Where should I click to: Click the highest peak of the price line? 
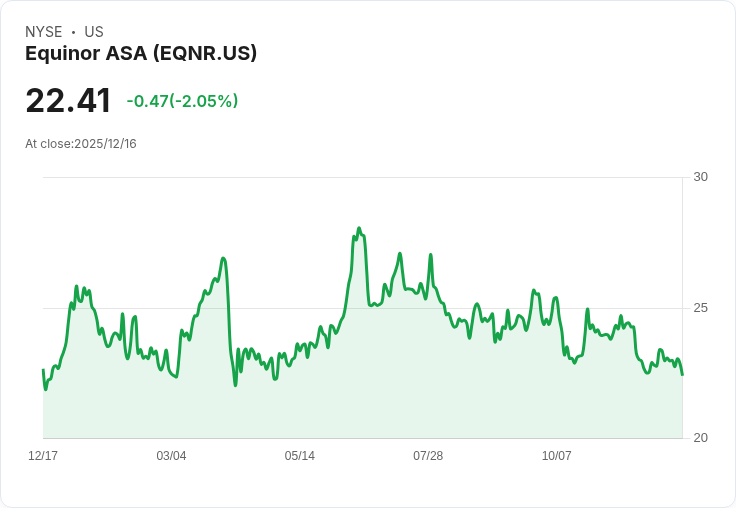click(x=359, y=228)
